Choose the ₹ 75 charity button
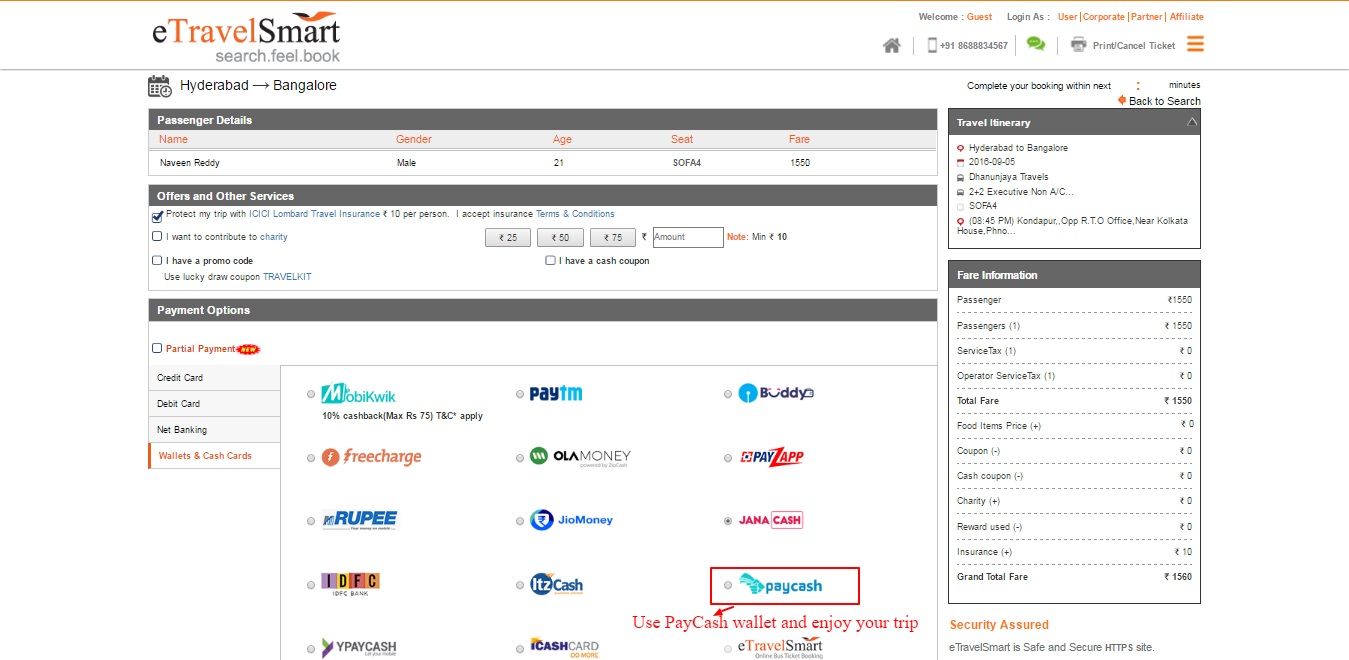This screenshot has height=660, width=1349. pos(613,238)
